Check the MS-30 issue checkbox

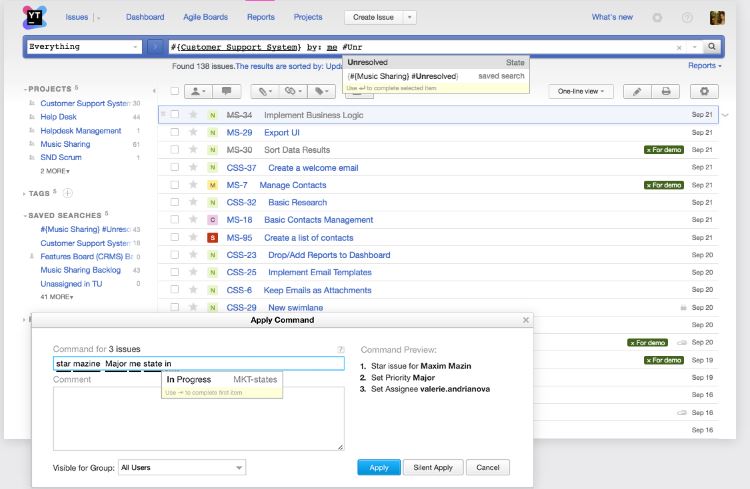175,150
